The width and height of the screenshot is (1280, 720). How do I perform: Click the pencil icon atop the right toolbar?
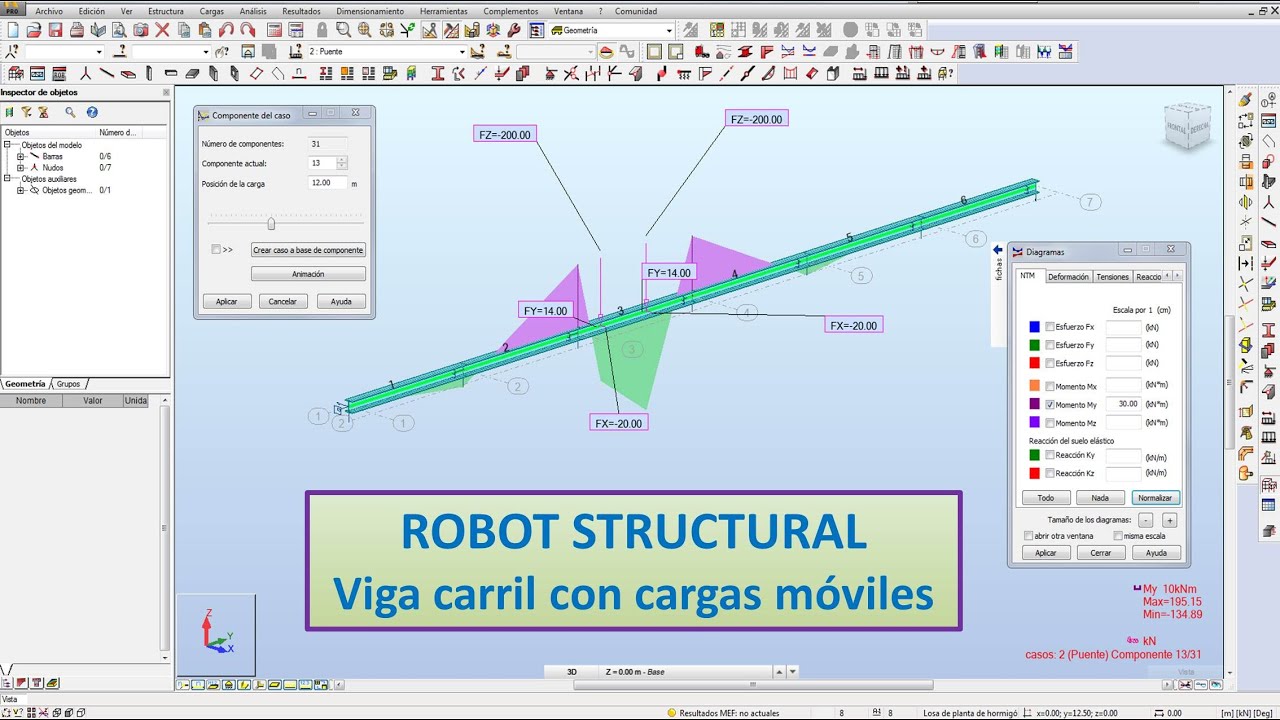pyautogui.click(x=1245, y=99)
